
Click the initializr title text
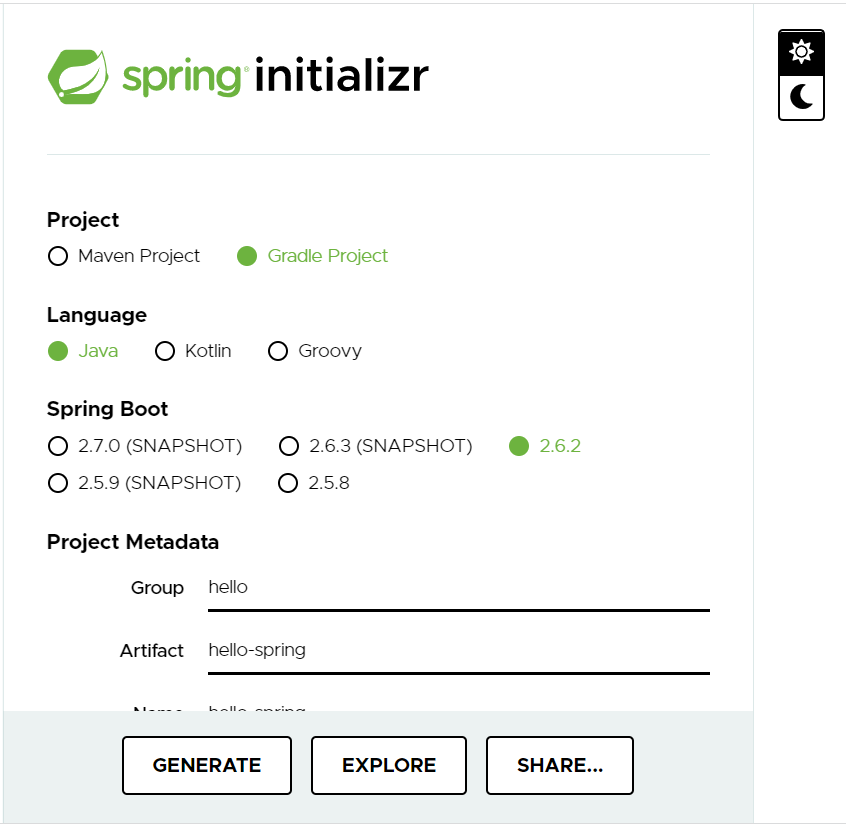click(341, 76)
